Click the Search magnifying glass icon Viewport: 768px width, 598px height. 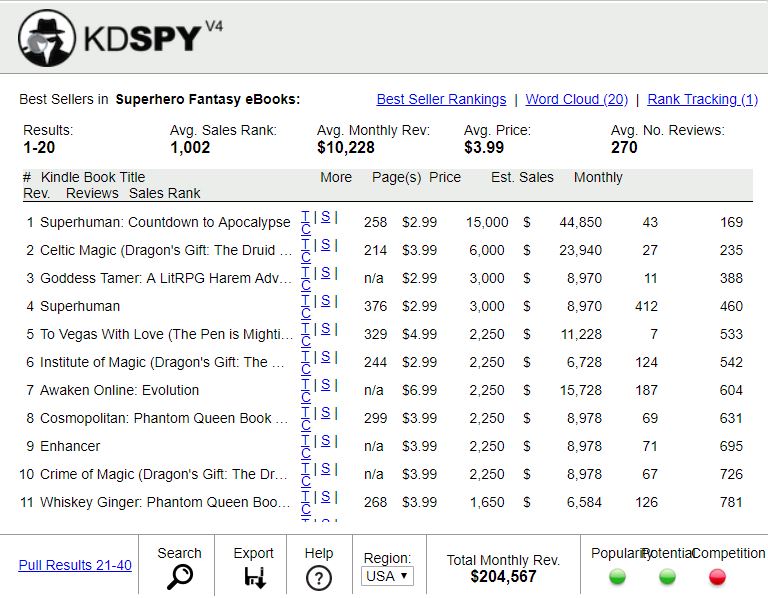point(179,577)
